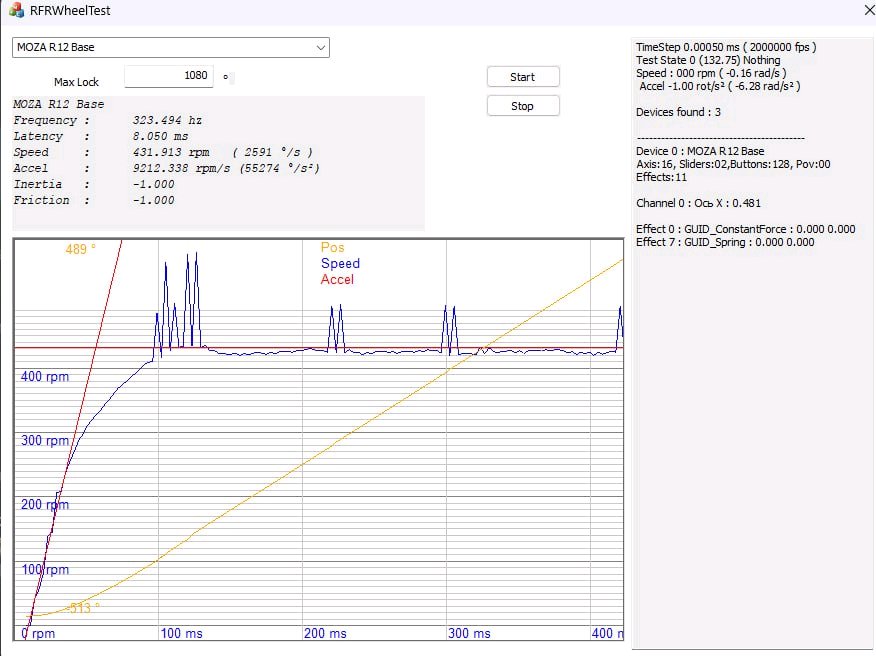Click the Channel 0 : Ось X value line
The image size is (876, 656).
(698, 203)
